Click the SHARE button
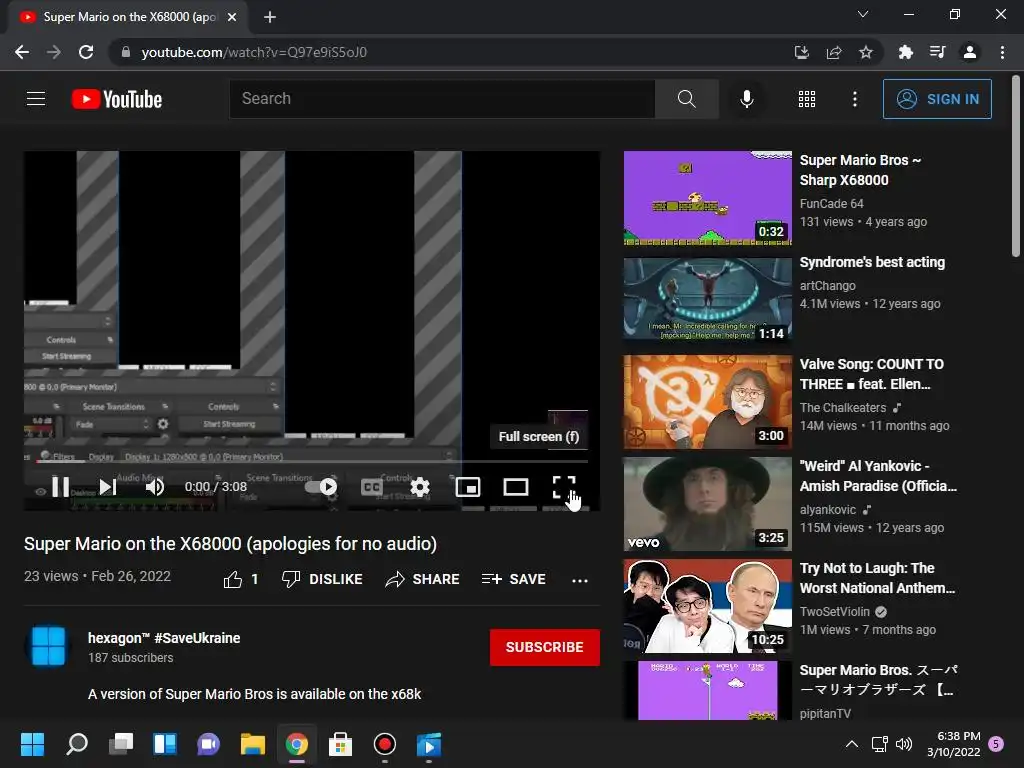This screenshot has height=768, width=1024. (423, 579)
